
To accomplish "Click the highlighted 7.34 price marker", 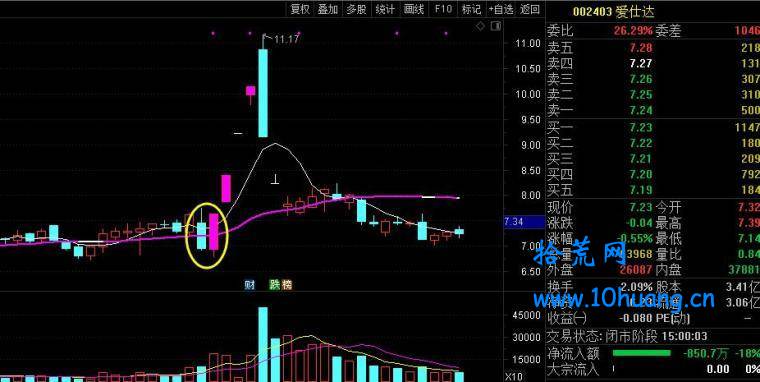I will pyautogui.click(x=524, y=222).
